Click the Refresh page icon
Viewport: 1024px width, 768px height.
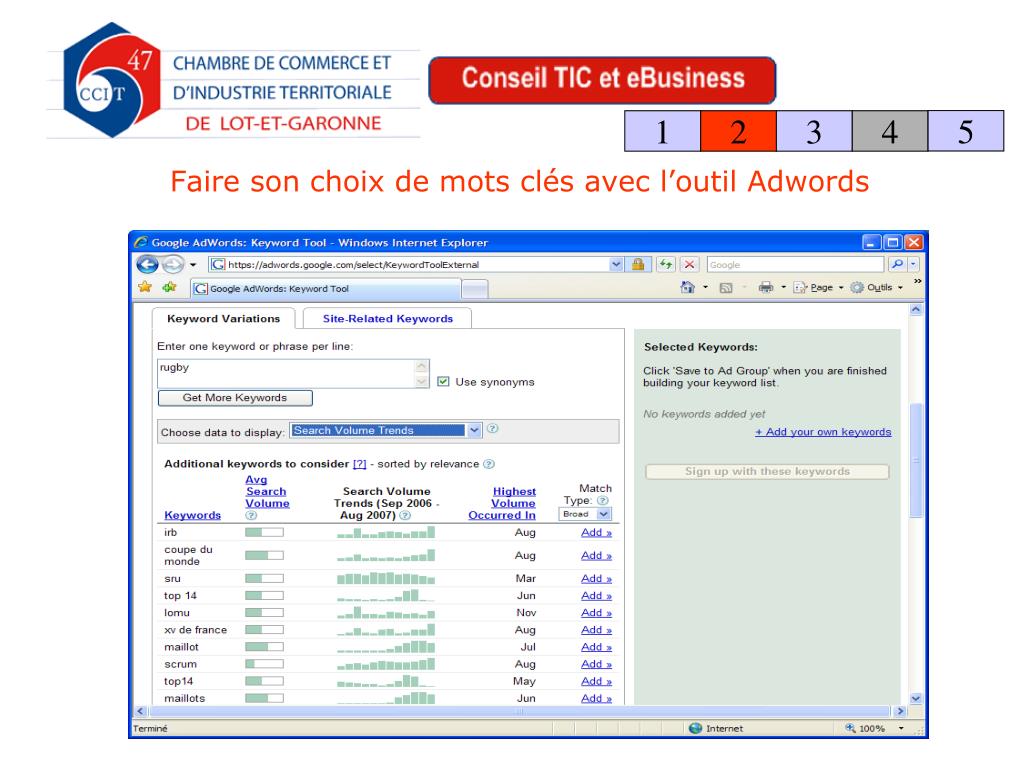665,264
